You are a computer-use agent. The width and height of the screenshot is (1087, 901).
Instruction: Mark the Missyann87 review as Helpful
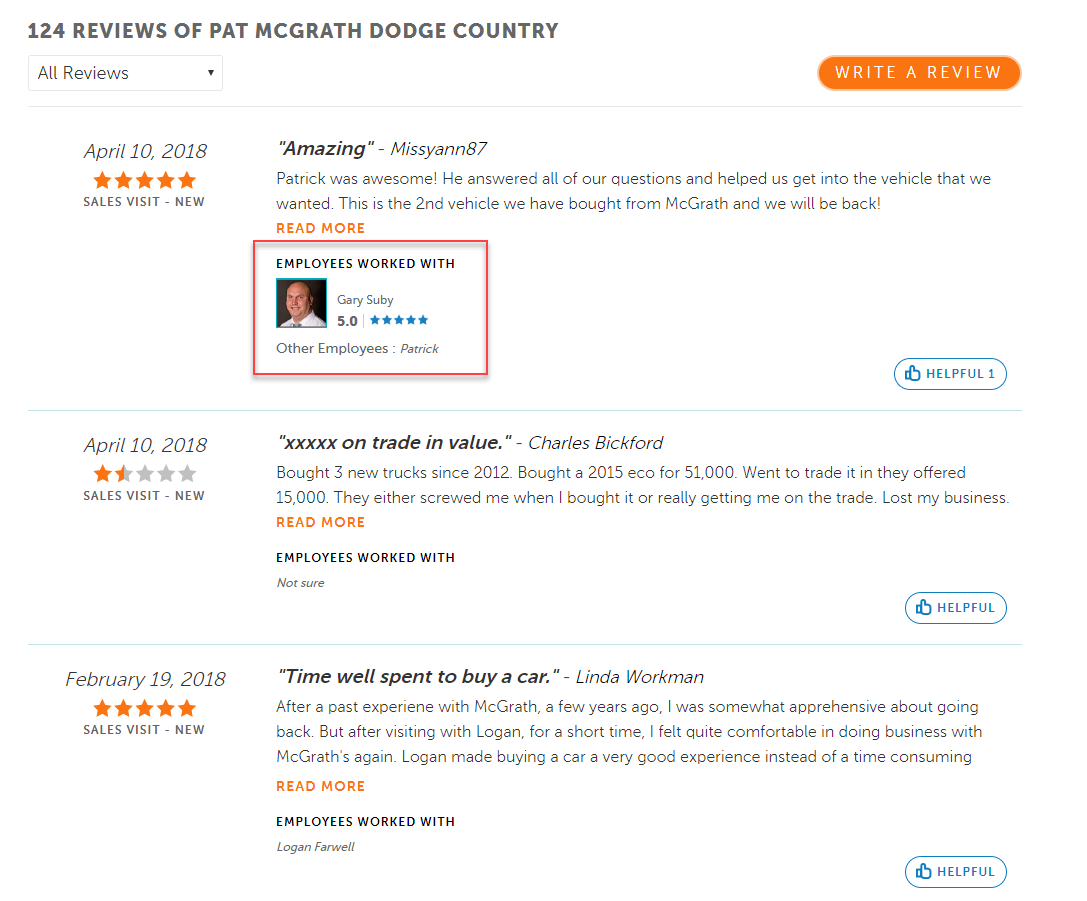click(950, 374)
